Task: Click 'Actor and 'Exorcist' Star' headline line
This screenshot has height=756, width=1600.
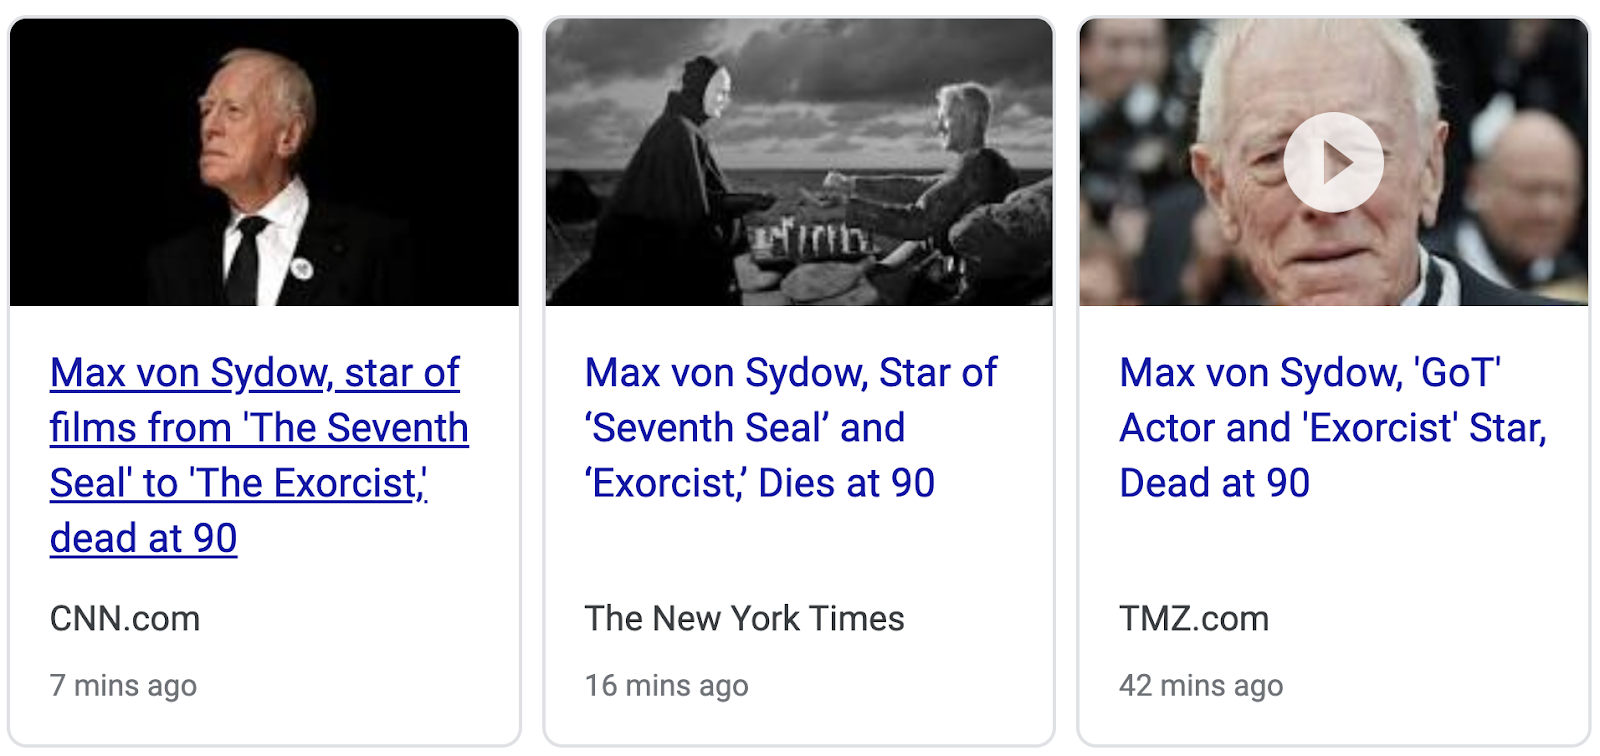Action: pos(1332,429)
